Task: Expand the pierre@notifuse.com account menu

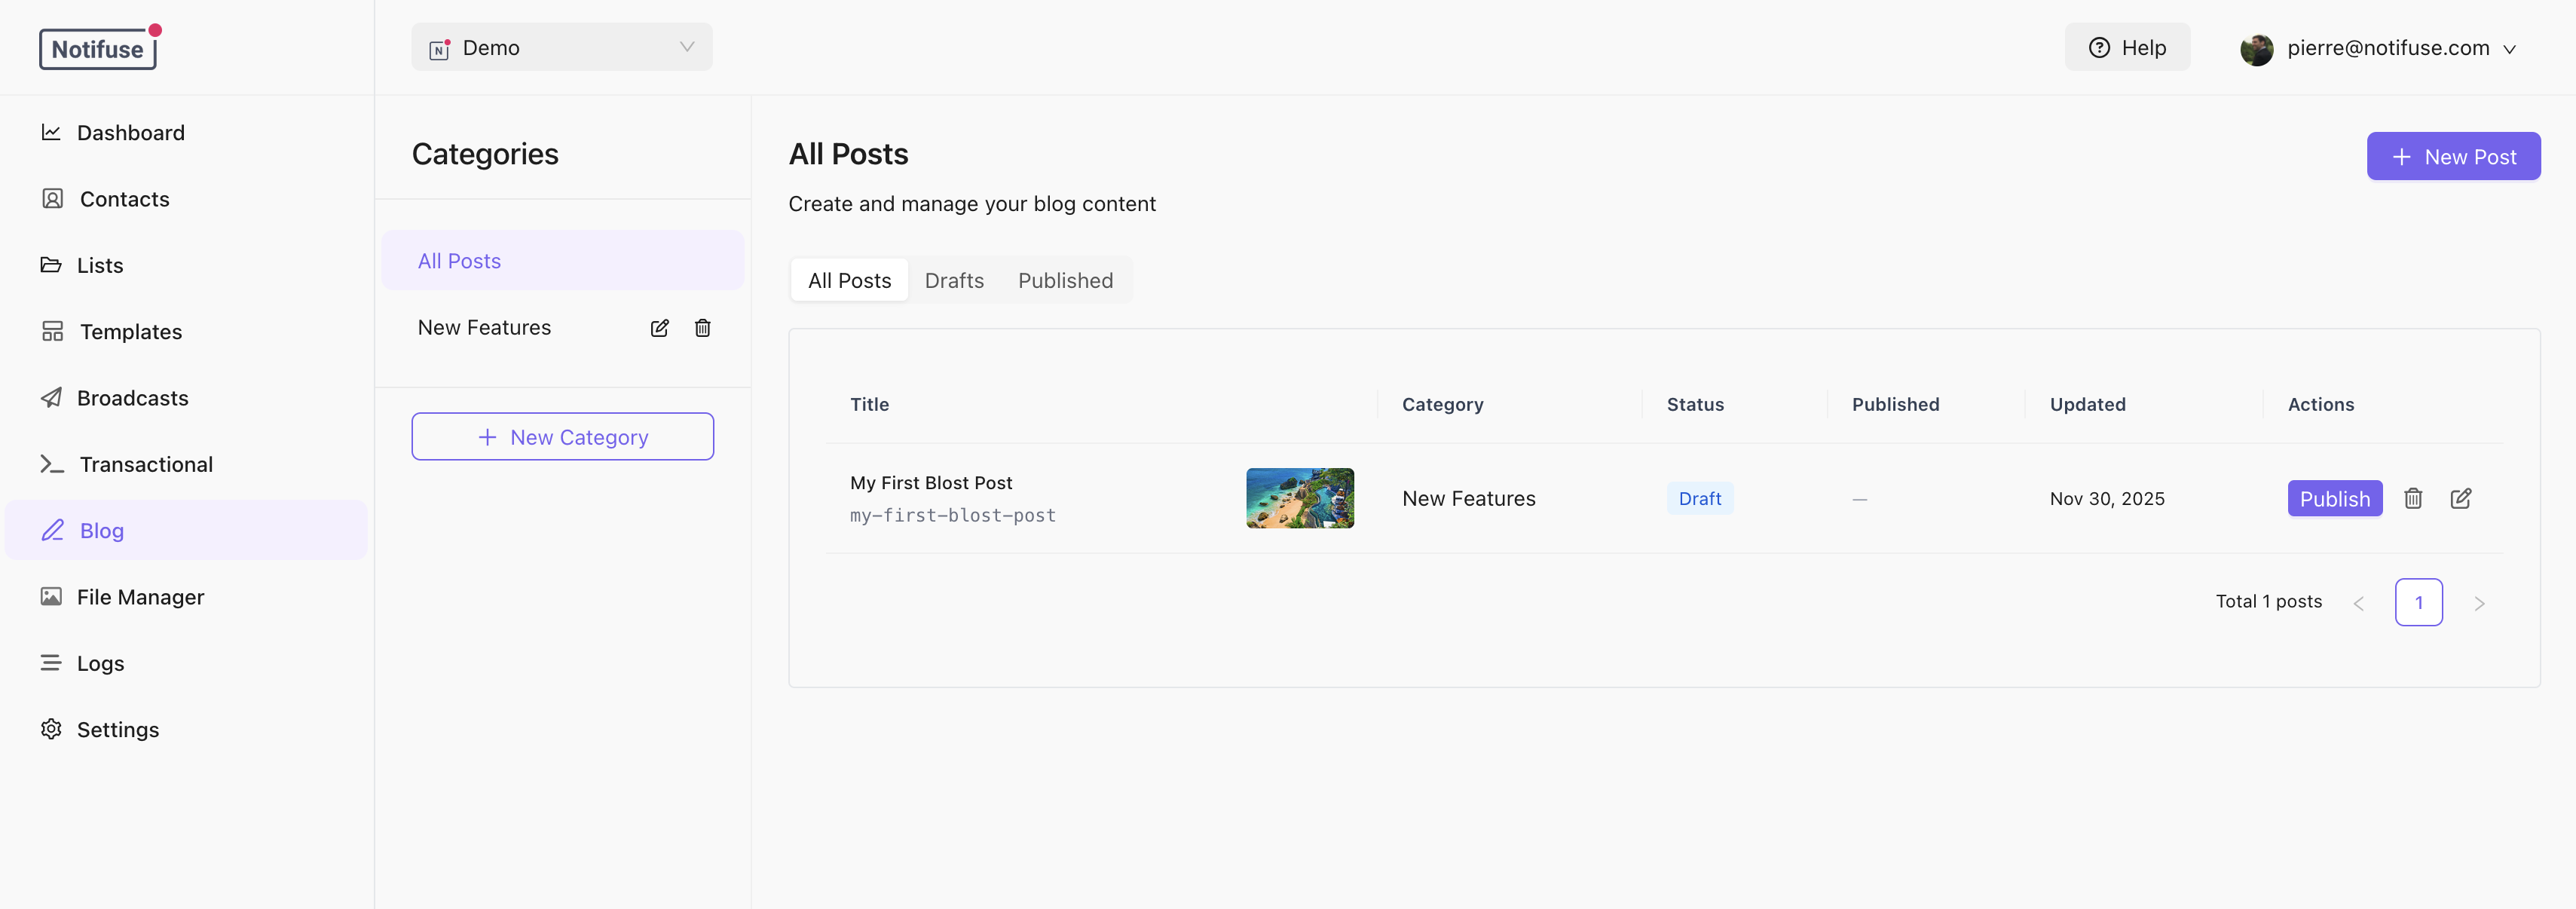Action: coord(2384,47)
